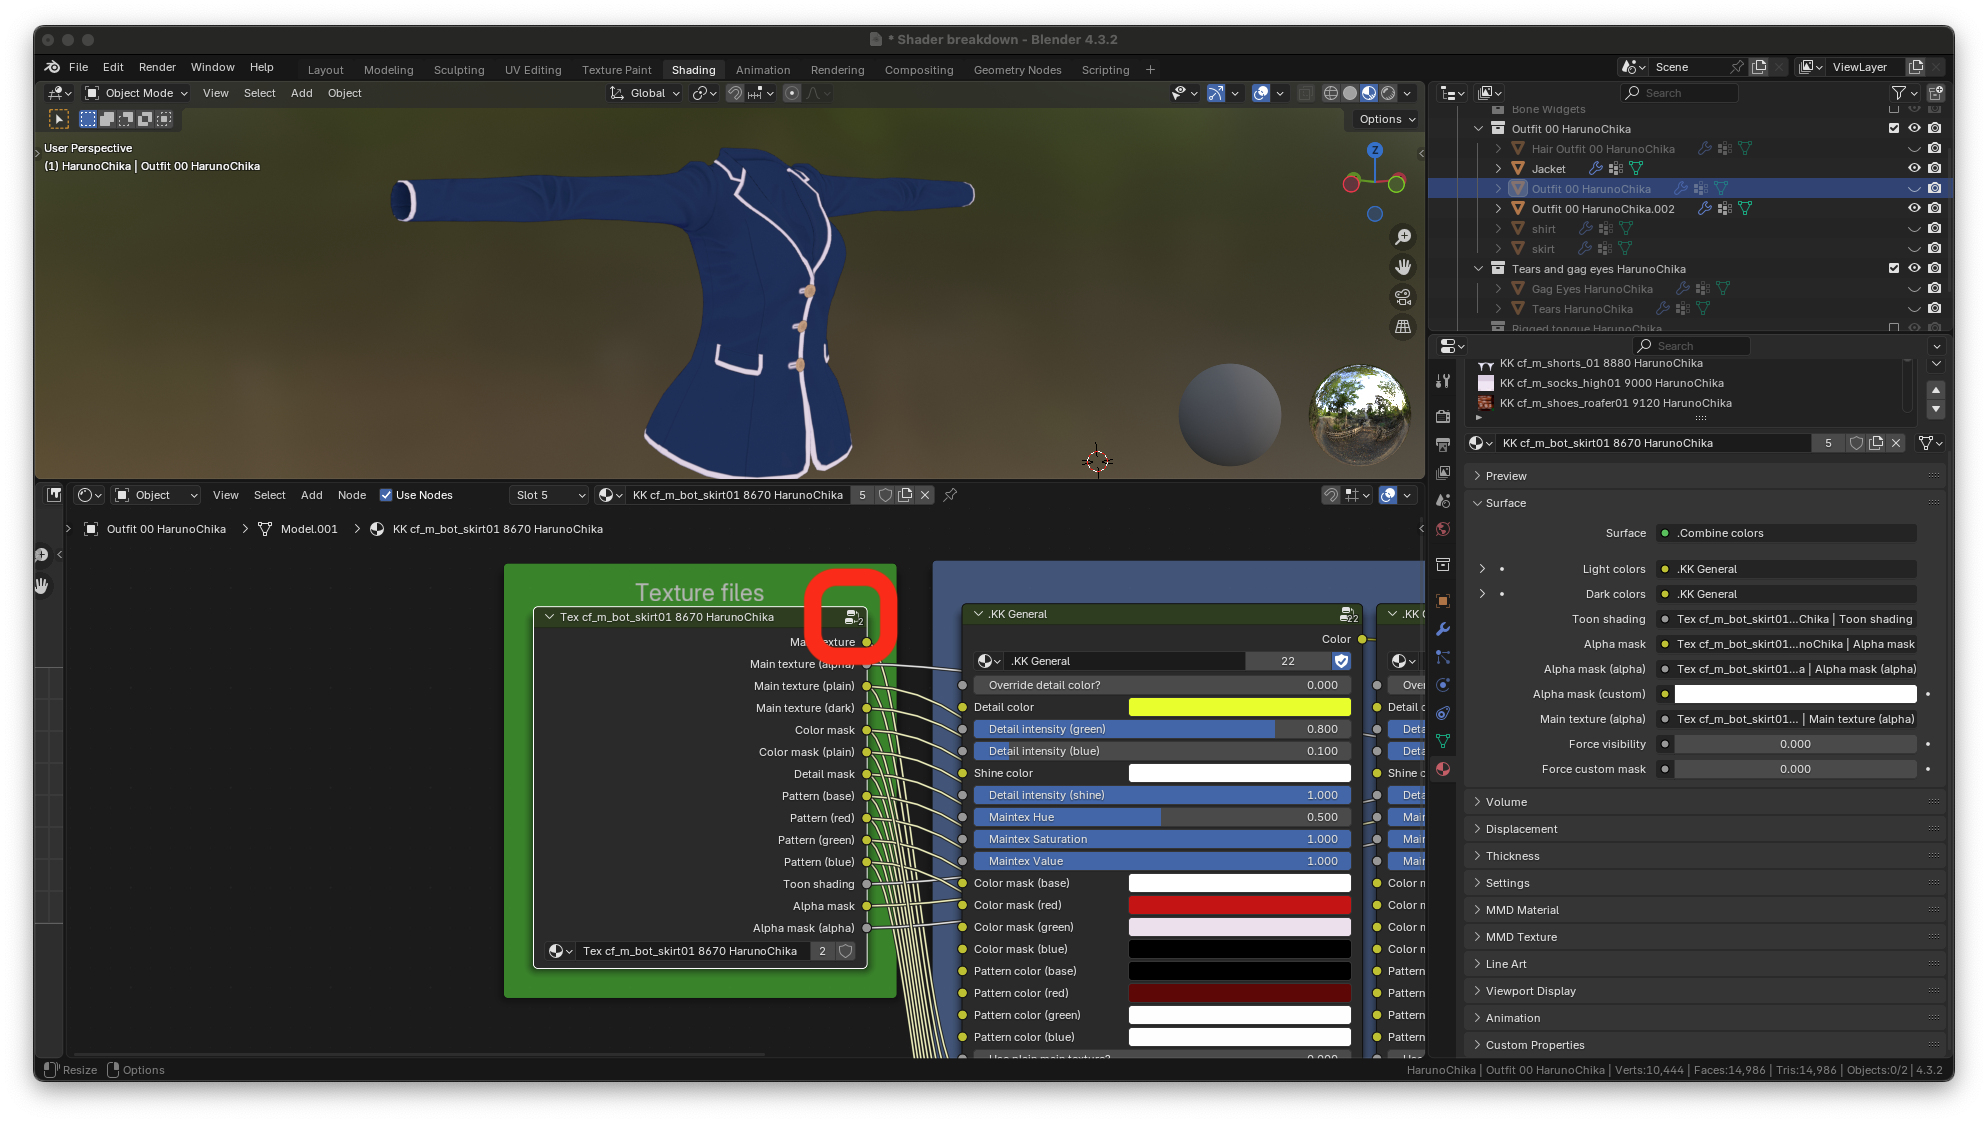Open Node menu in node editor
Screen dimensions: 1988x1123
(x=351, y=495)
